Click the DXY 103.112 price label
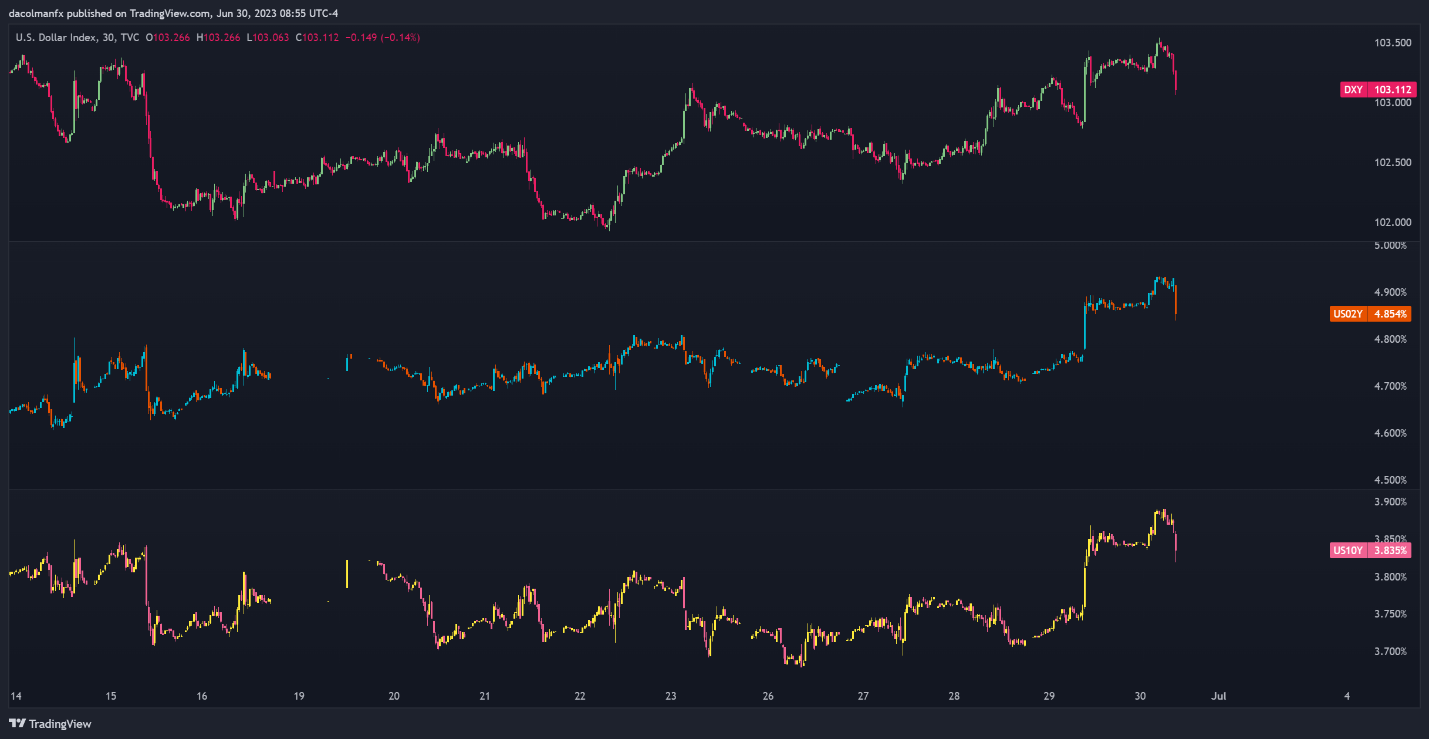 click(1376, 90)
